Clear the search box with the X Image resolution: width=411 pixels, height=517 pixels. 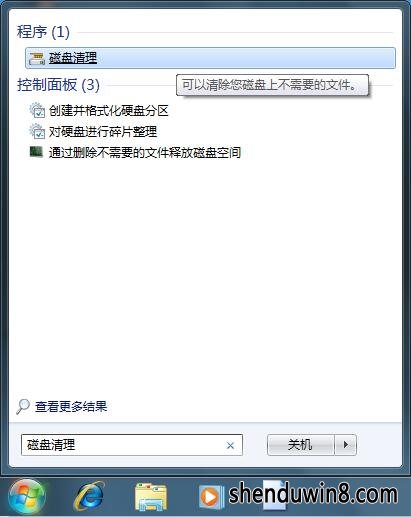(230, 445)
